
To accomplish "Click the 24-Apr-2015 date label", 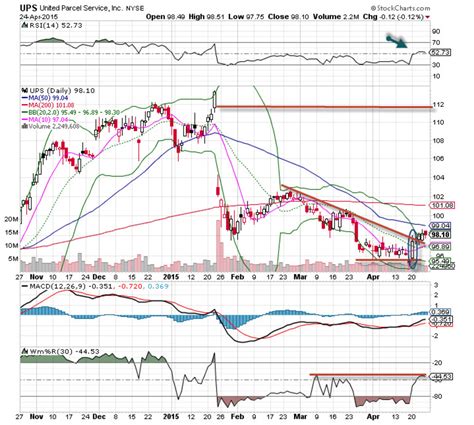I will [x=39, y=17].
